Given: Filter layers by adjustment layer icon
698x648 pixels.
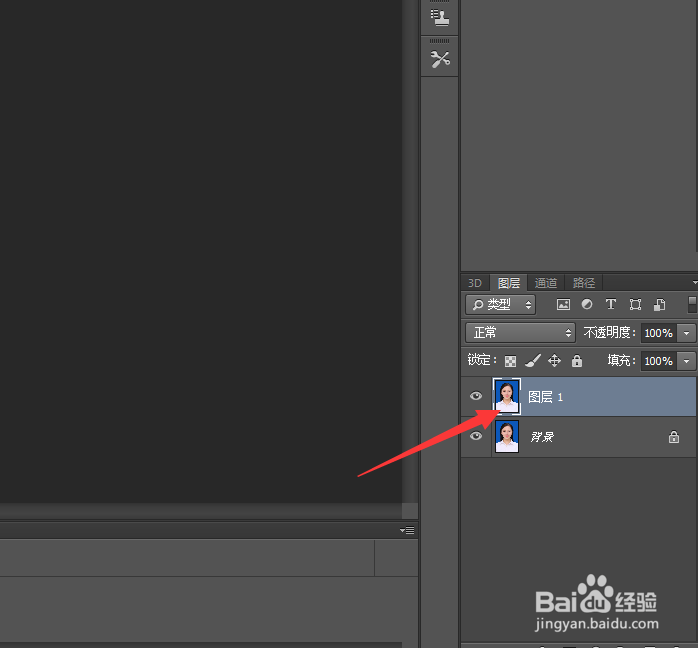Looking at the screenshot, I should click(x=587, y=304).
